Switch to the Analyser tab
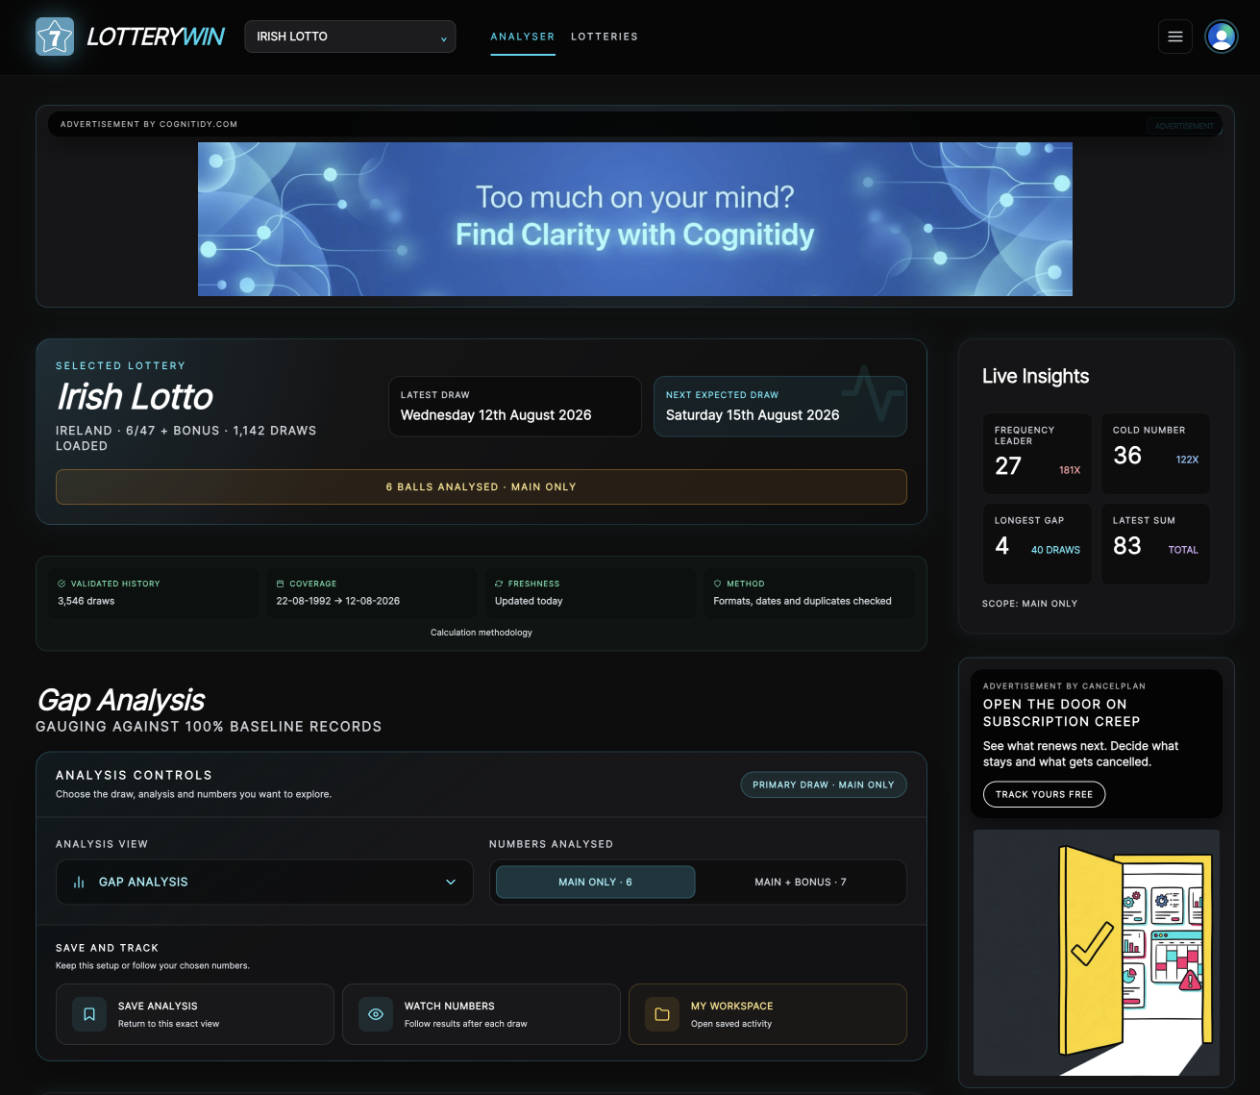The width and height of the screenshot is (1260, 1095). click(x=522, y=36)
